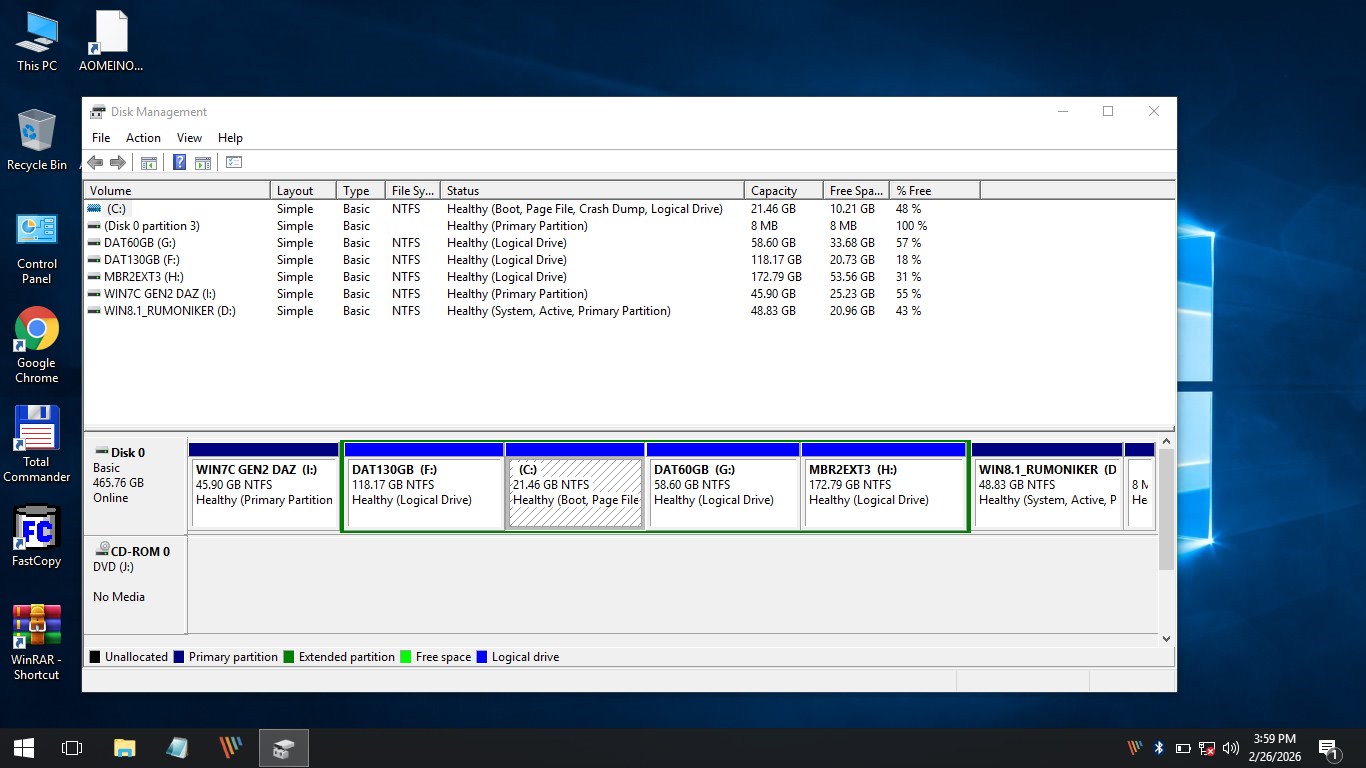
Task: Click the network disconnected tray icon
Action: [1207, 748]
